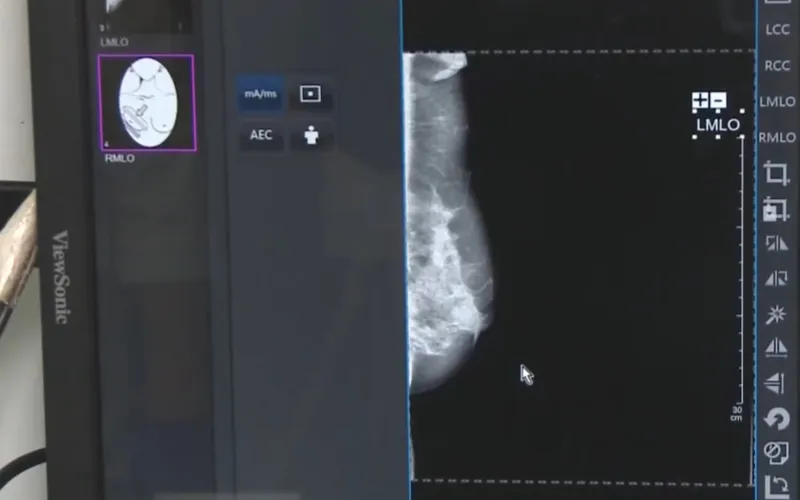This screenshot has width=800, height=500.
Task: Click the double-triangle icon below the lock crop
Action: point(776,244)
